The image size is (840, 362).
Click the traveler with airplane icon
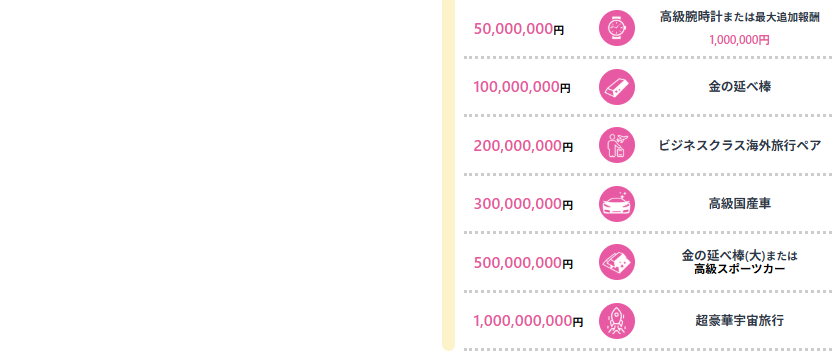(617, 145)
